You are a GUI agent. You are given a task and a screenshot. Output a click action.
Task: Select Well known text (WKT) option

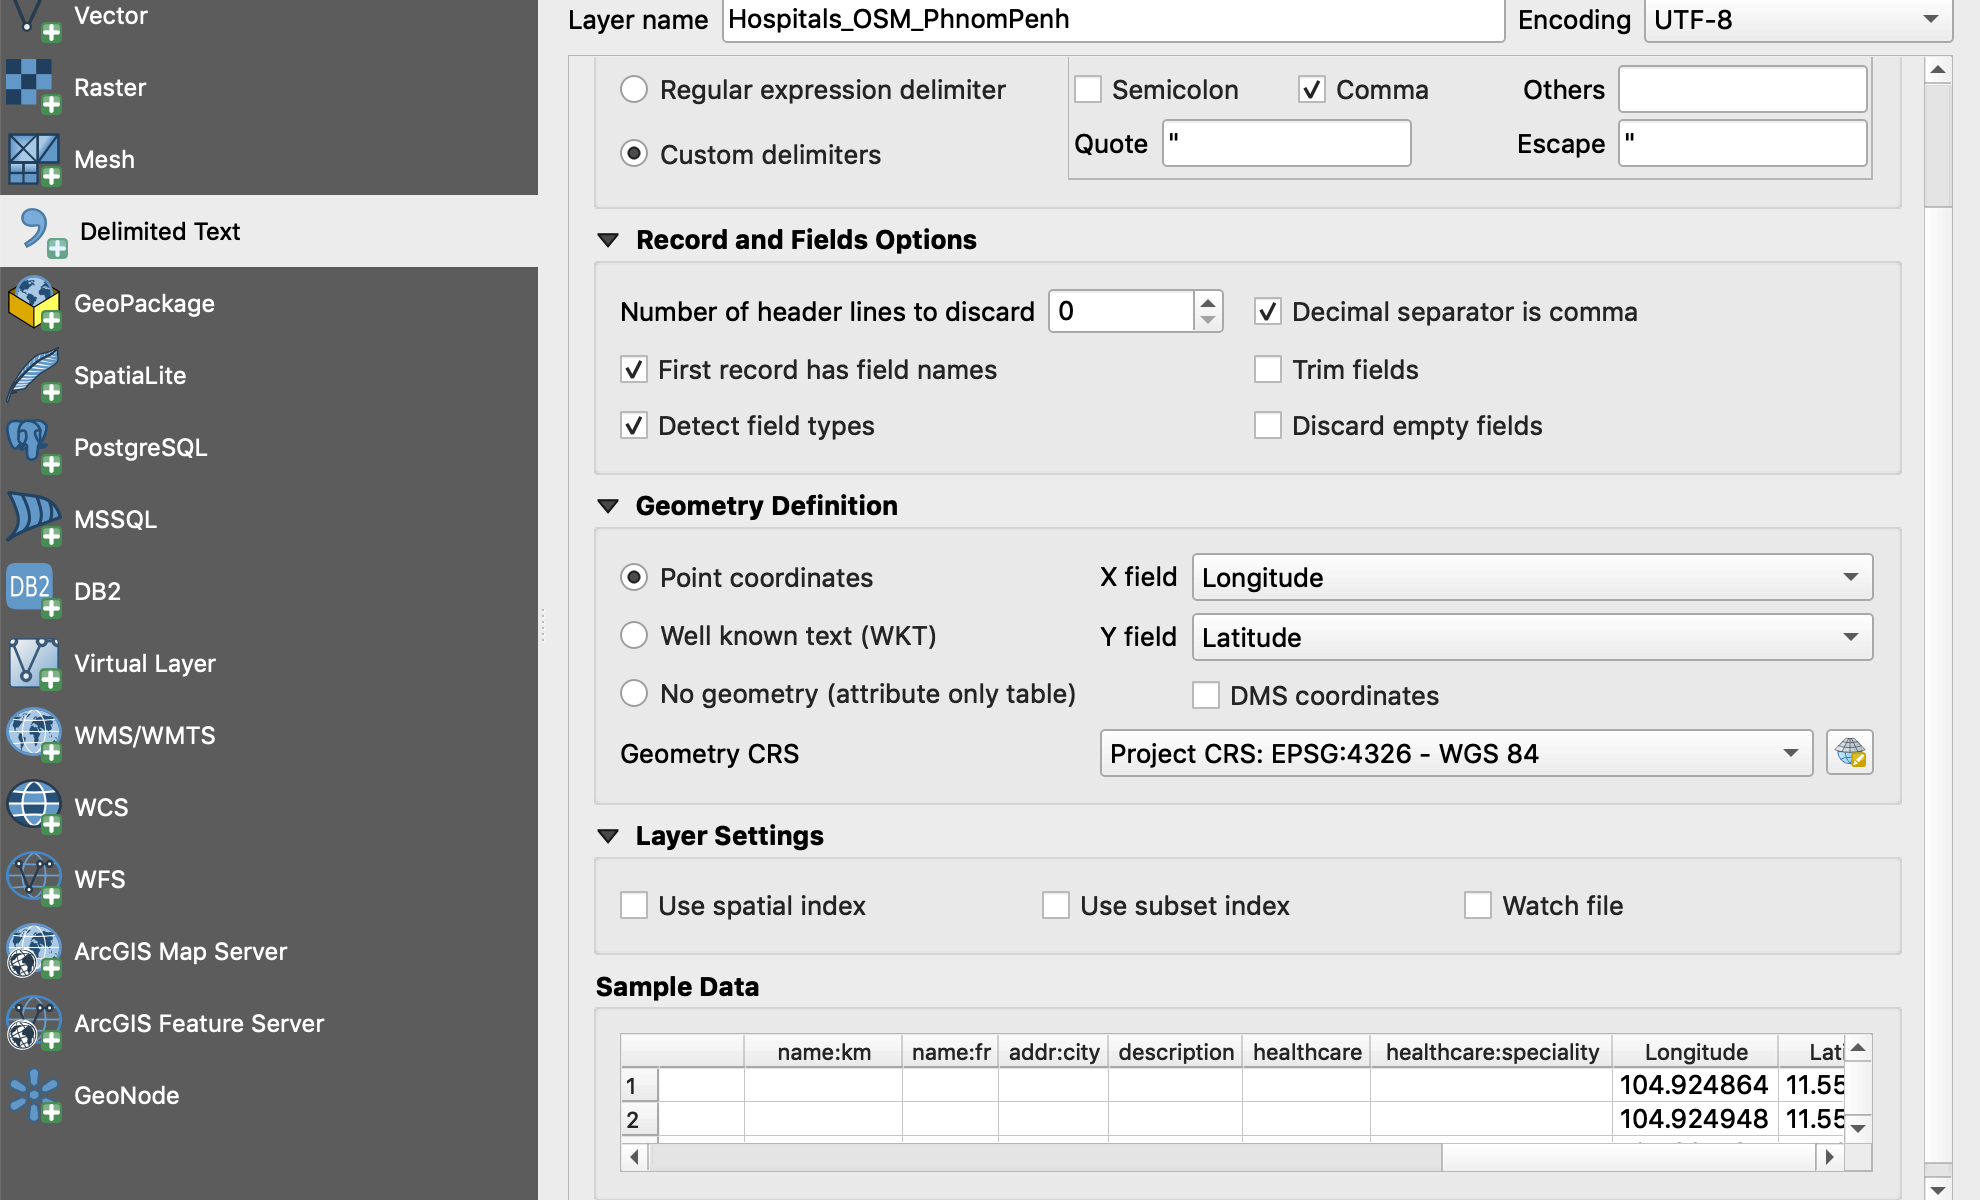coord(634,635)
